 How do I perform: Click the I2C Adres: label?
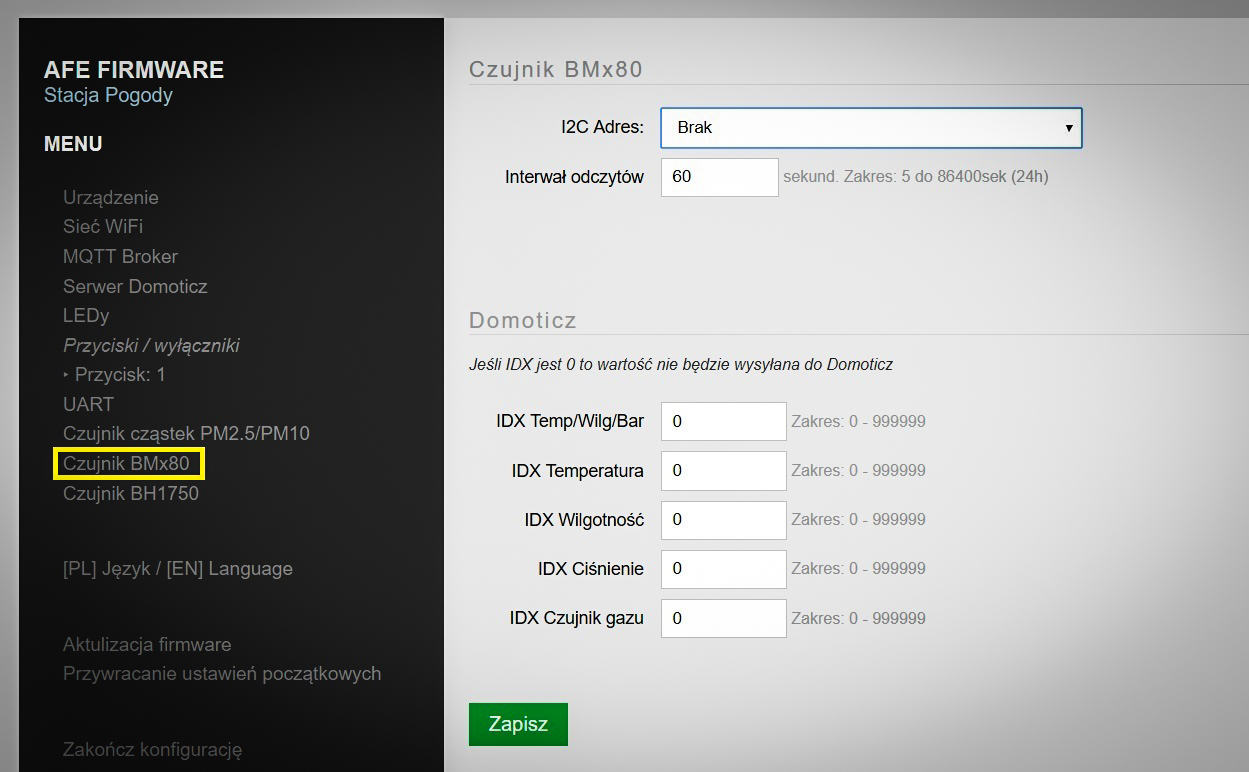click(x=602, y=127)
